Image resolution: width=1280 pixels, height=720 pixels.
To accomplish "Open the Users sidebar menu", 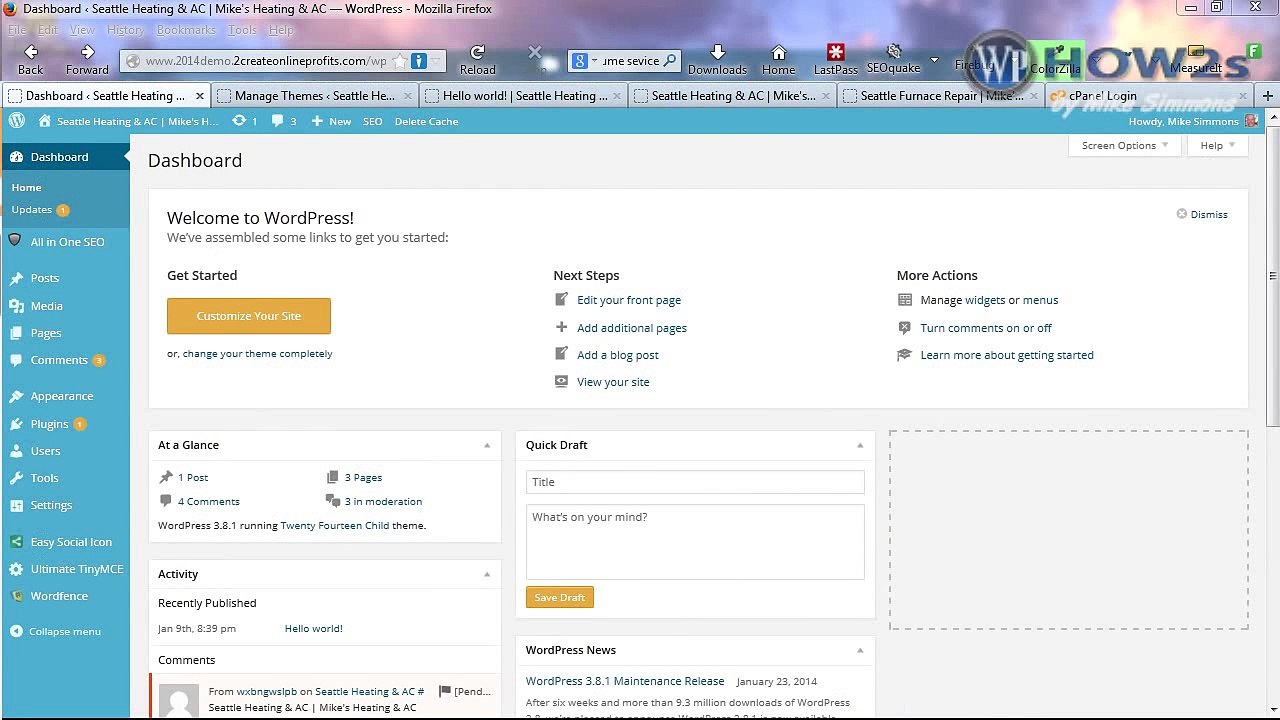I will coord(65,451).
